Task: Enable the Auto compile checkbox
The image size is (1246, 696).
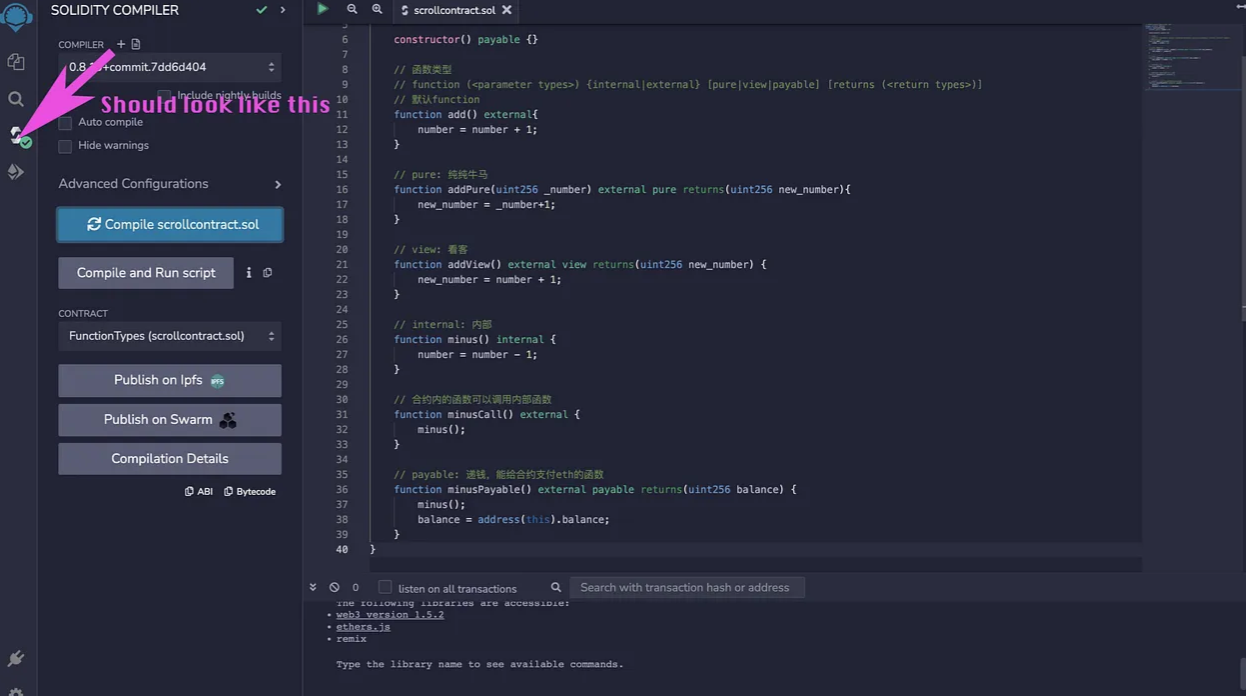Action: point(65,123)
